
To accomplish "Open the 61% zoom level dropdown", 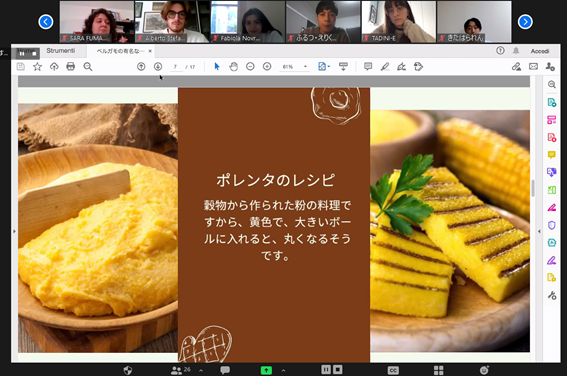I will 295,67.
